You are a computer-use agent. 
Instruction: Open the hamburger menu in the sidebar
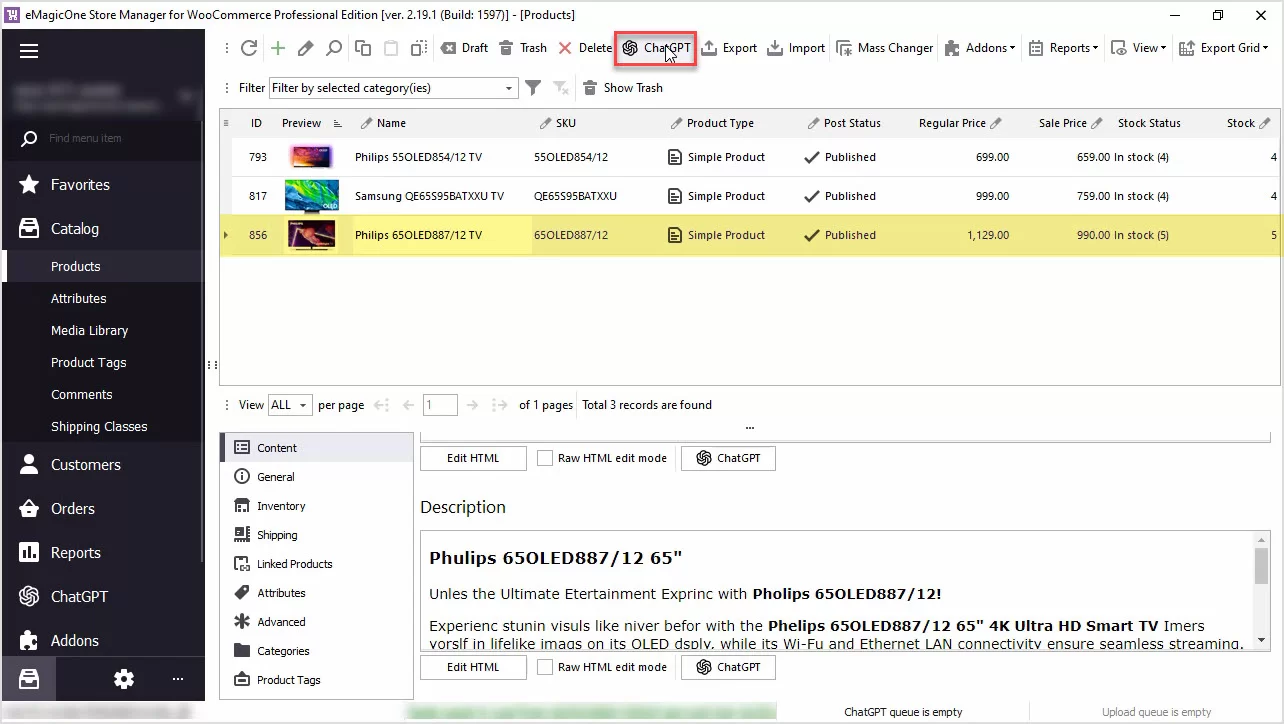click(29, 52)
